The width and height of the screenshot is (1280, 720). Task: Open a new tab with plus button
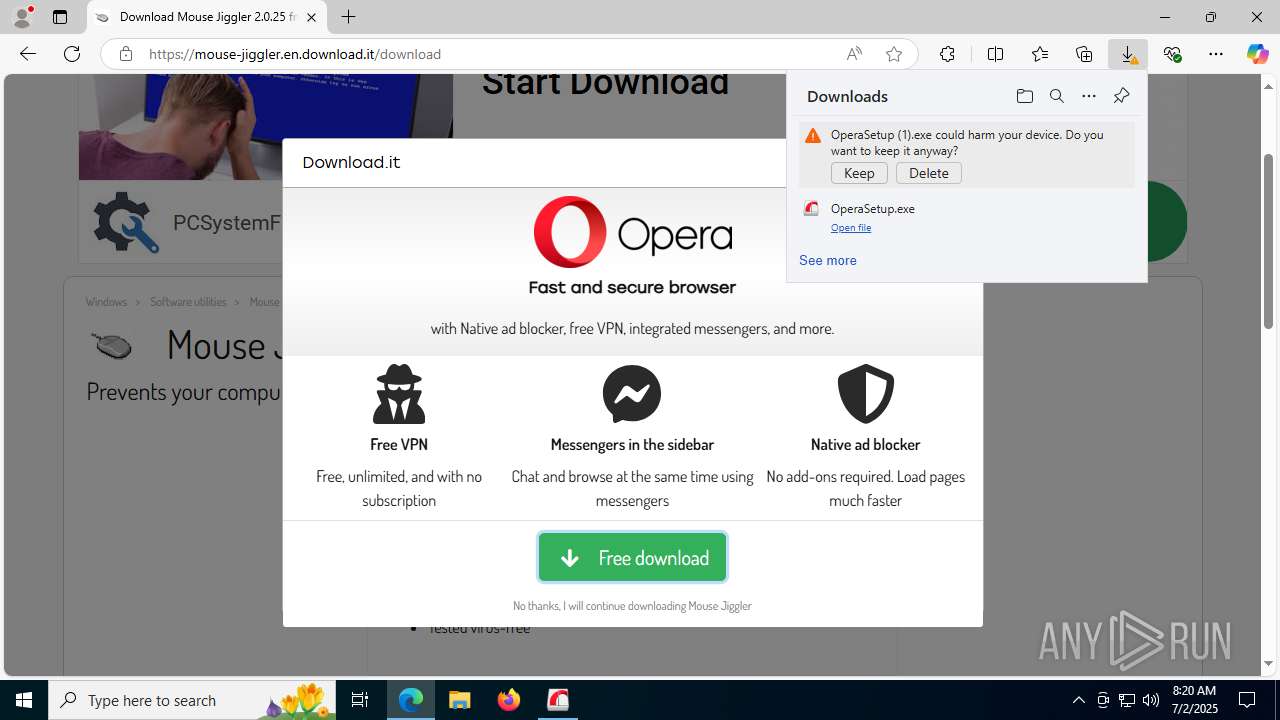tap(348, 17)
